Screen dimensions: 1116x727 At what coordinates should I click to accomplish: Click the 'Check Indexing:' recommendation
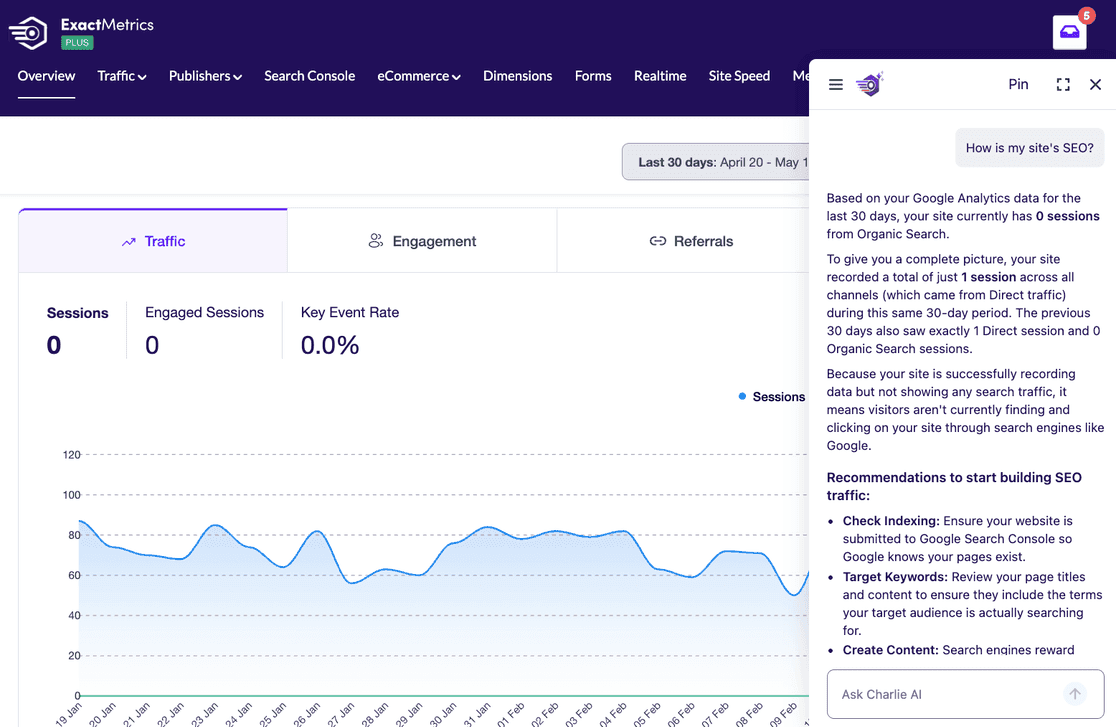[891, 521]
